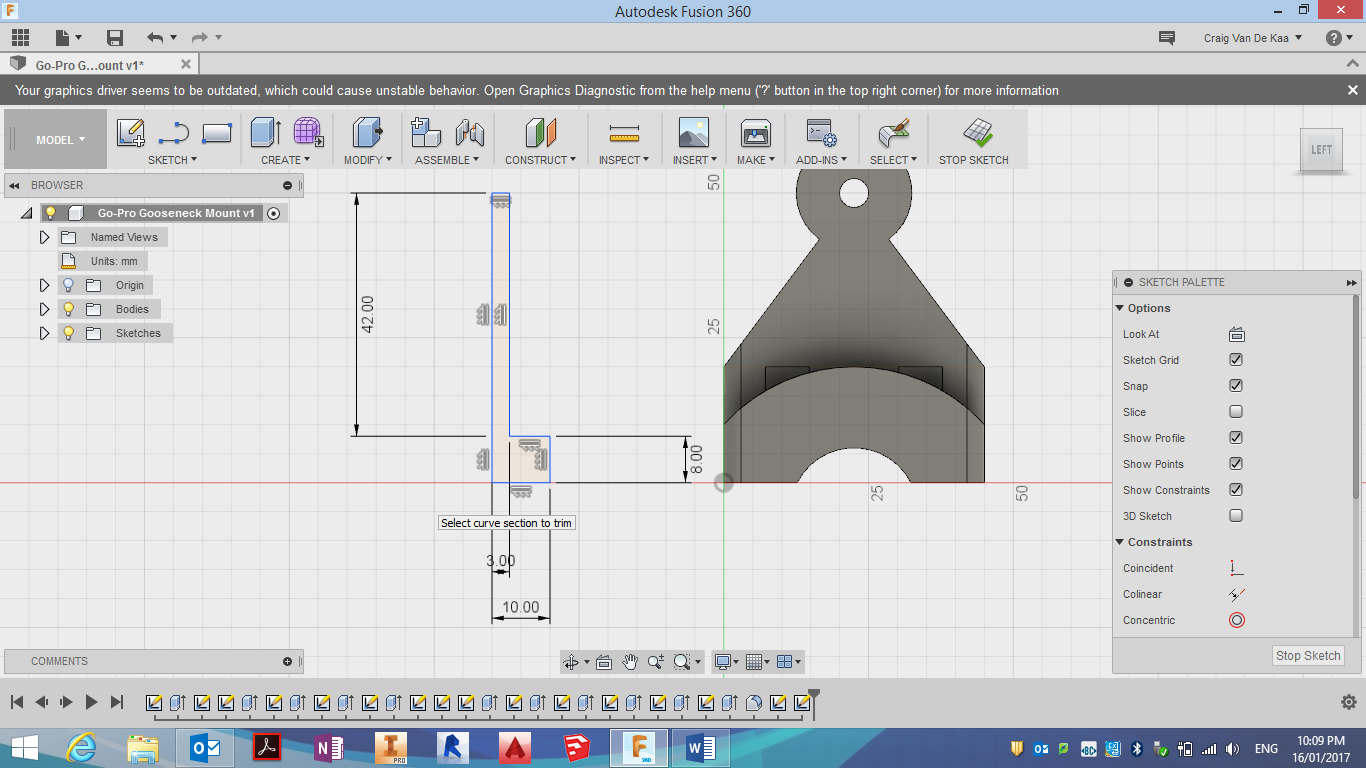This screenshot has width=1366, height=768.
Task: Open the MODIFY menu
Action: [x=367, y=160]
